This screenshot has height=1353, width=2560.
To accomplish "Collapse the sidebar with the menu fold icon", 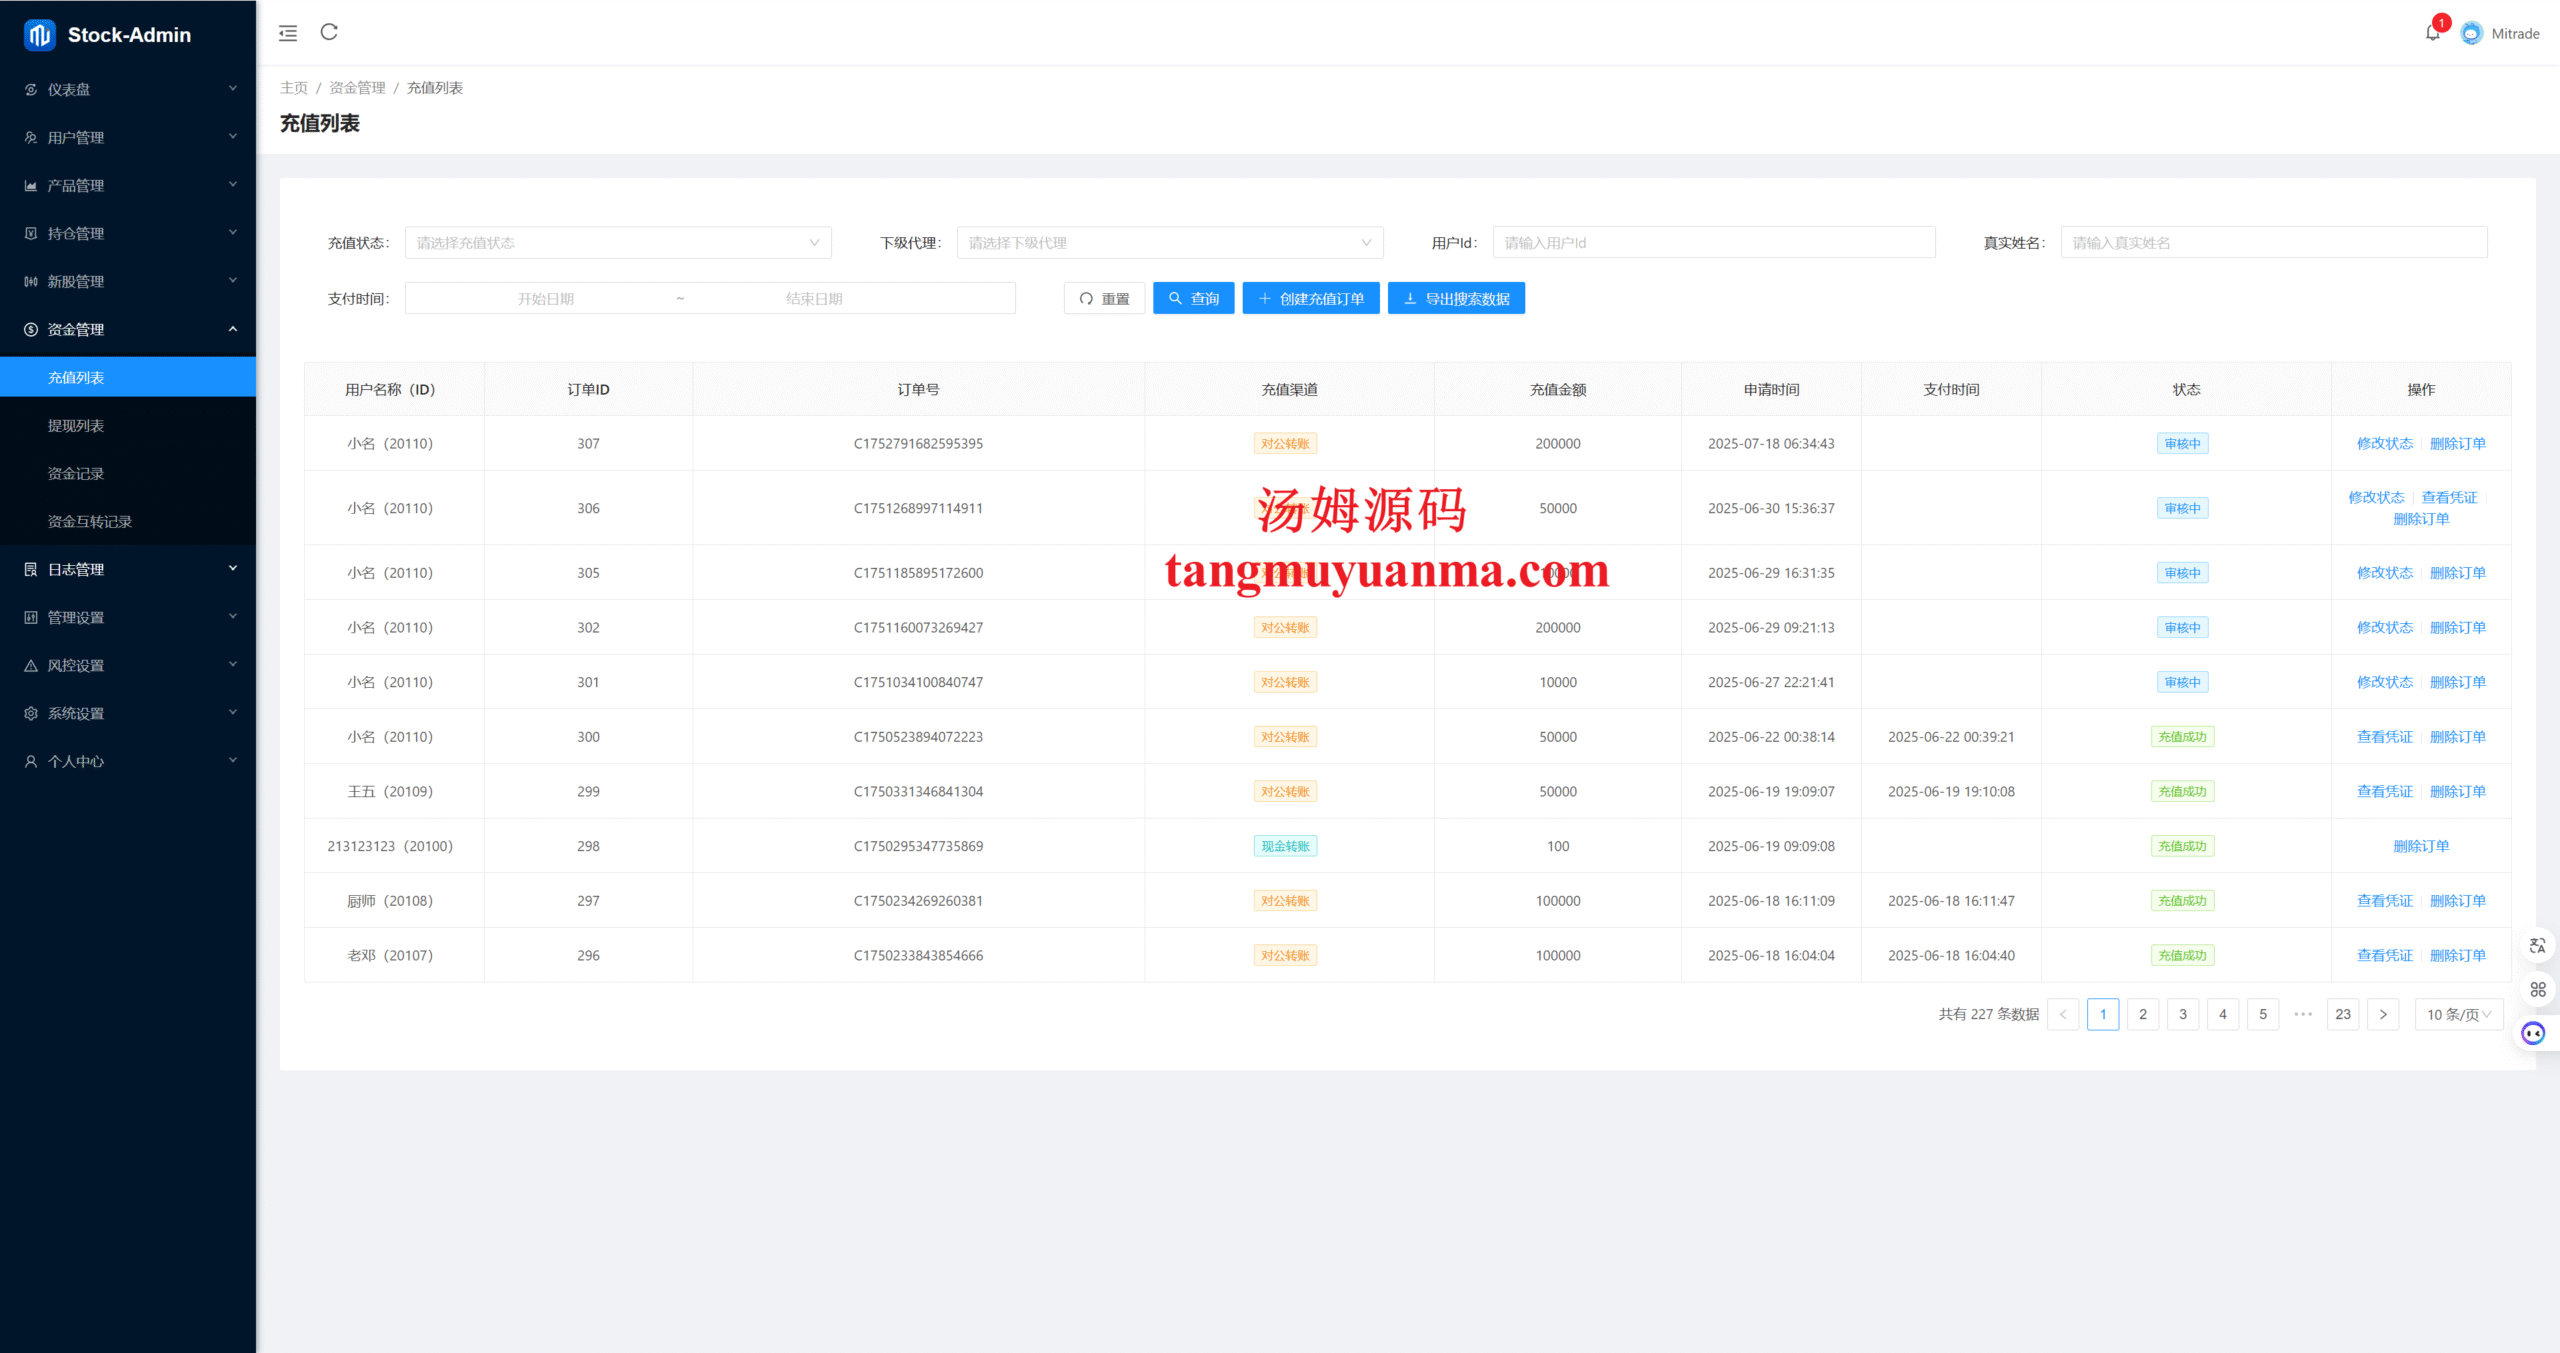I will (x=288, y=33).
